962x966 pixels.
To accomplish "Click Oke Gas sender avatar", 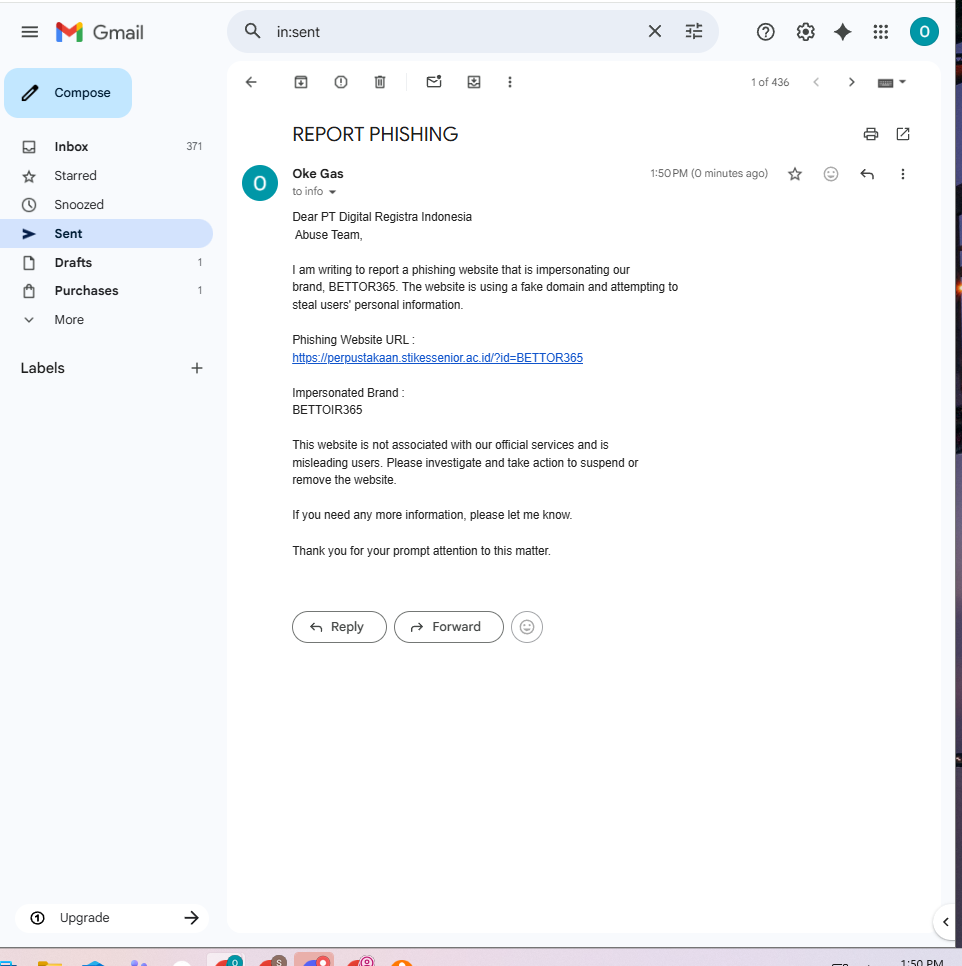I will click(260, 183).
